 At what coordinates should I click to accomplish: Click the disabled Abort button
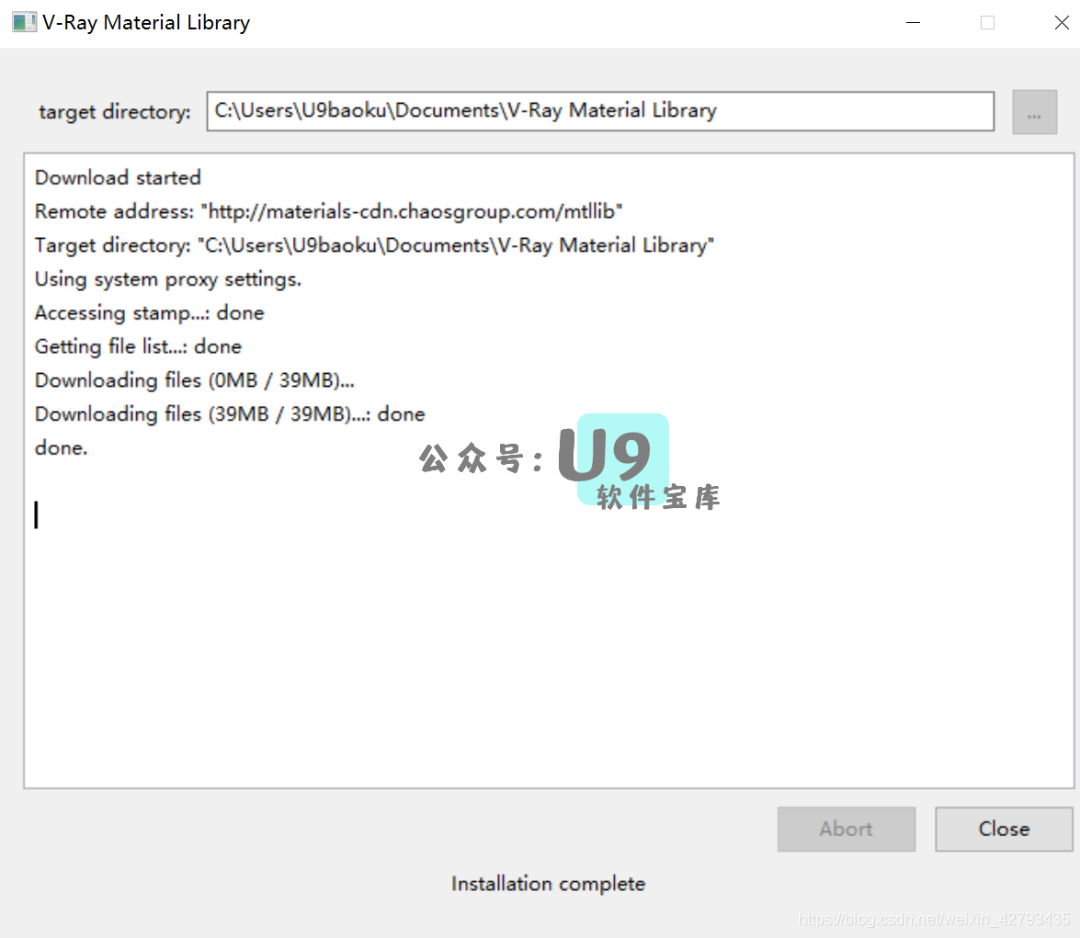click(x=846, y=828)
